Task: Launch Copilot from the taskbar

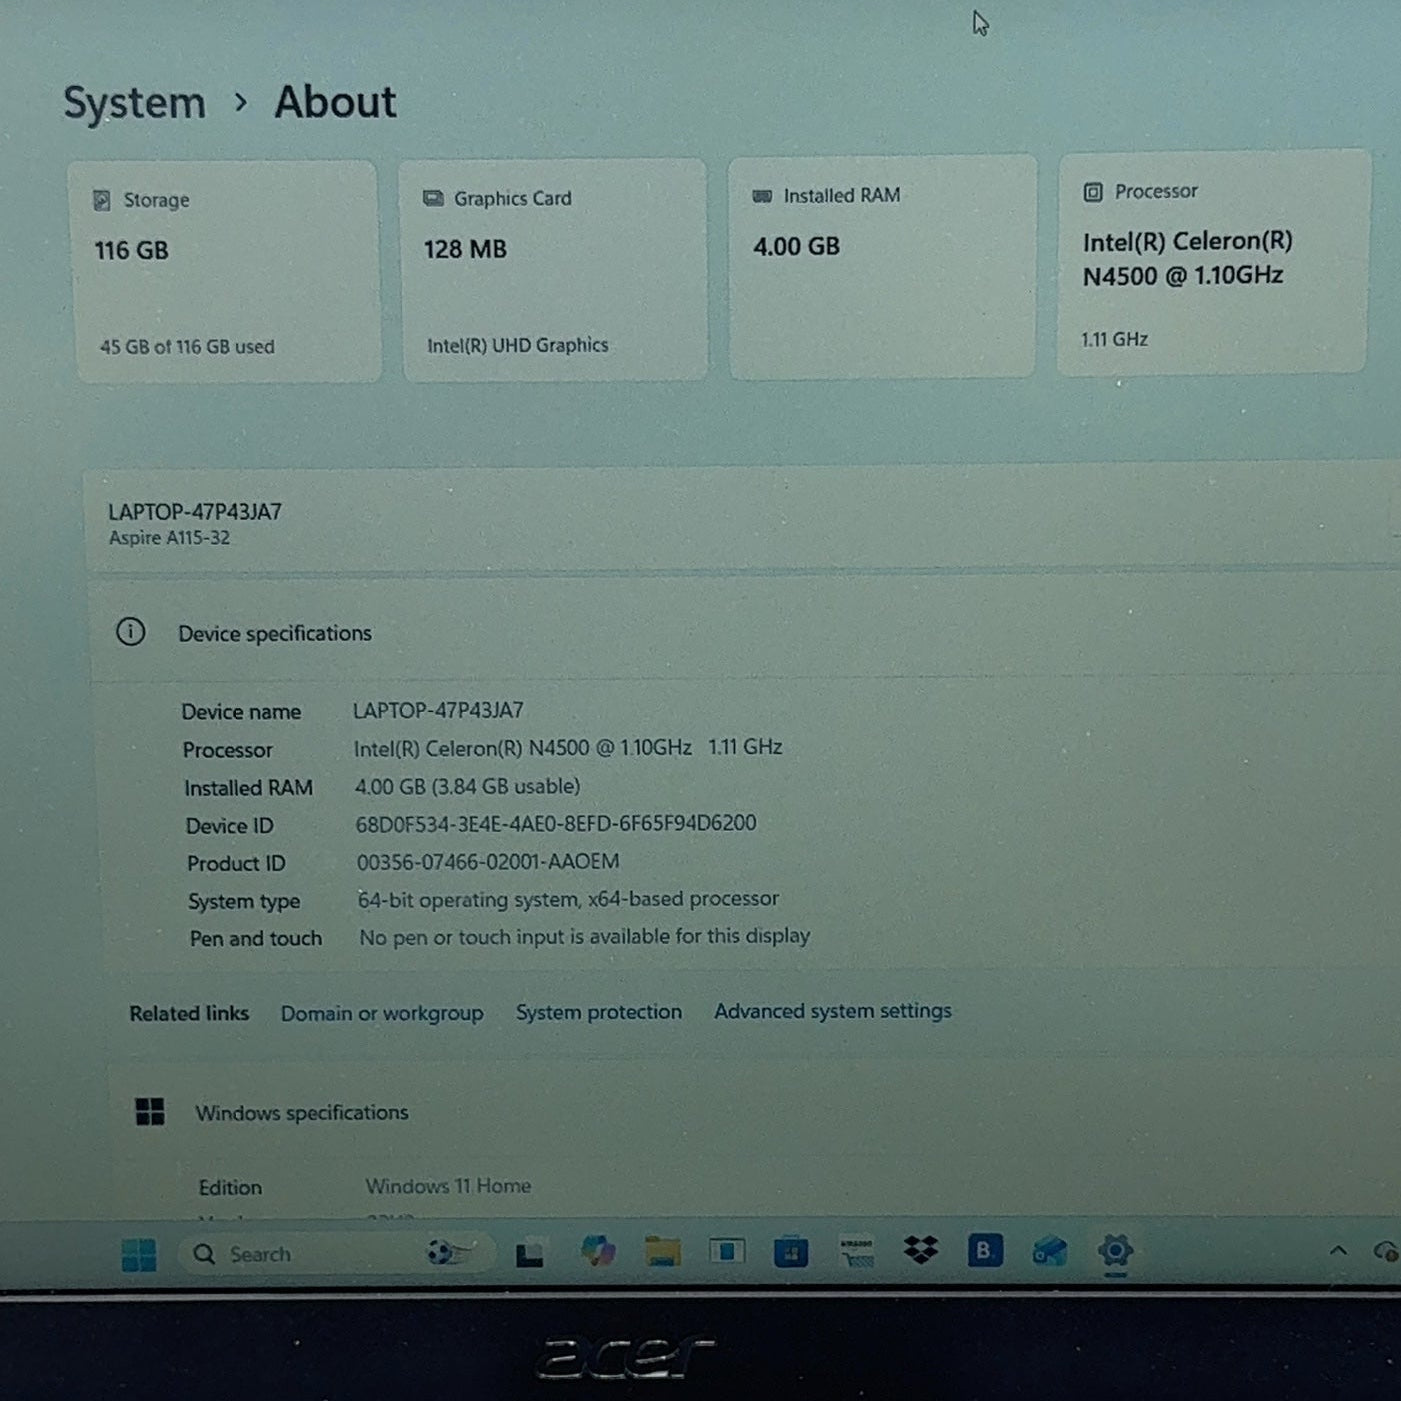Action: point(597,1251)
